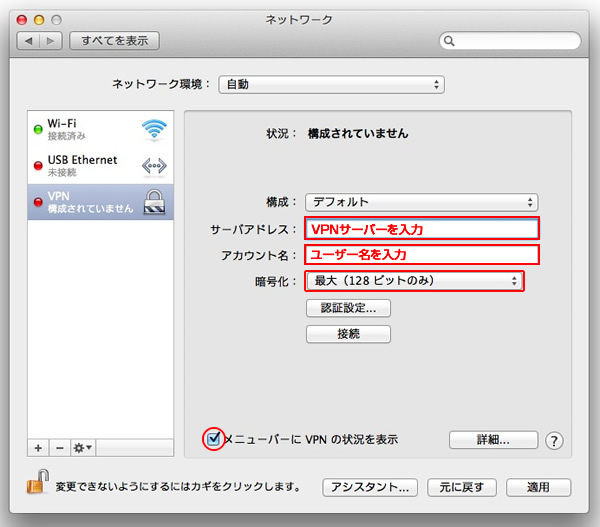Click the すべてを表示 button

[x=115, y=41]
